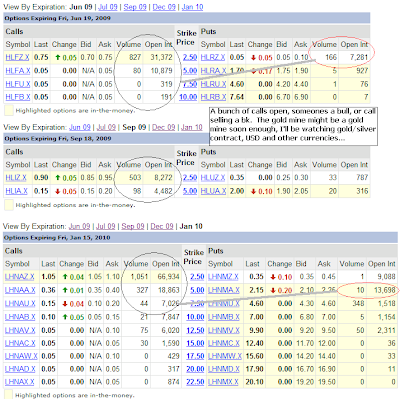The image size is (400, 399).
Task: Open the LHNAU.X January call symbol
Action: pyautogui.click(x=20, y=303)
